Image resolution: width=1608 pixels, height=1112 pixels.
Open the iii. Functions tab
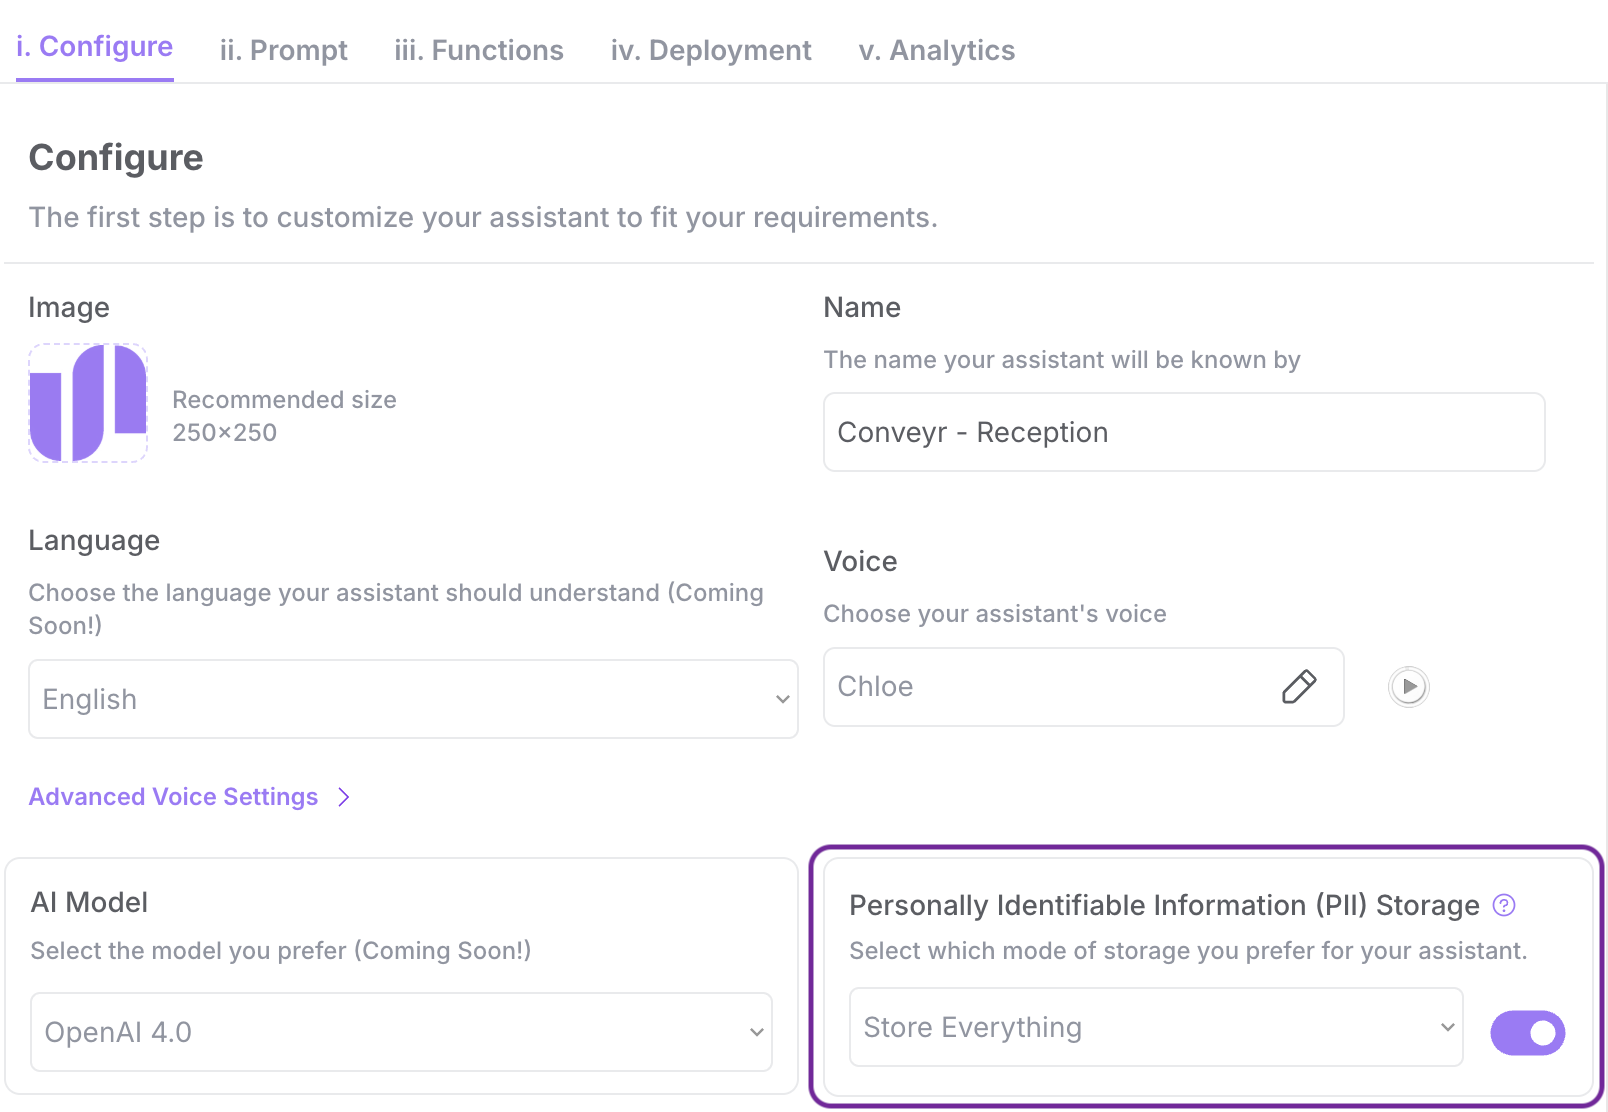click(x=479, y=50)
